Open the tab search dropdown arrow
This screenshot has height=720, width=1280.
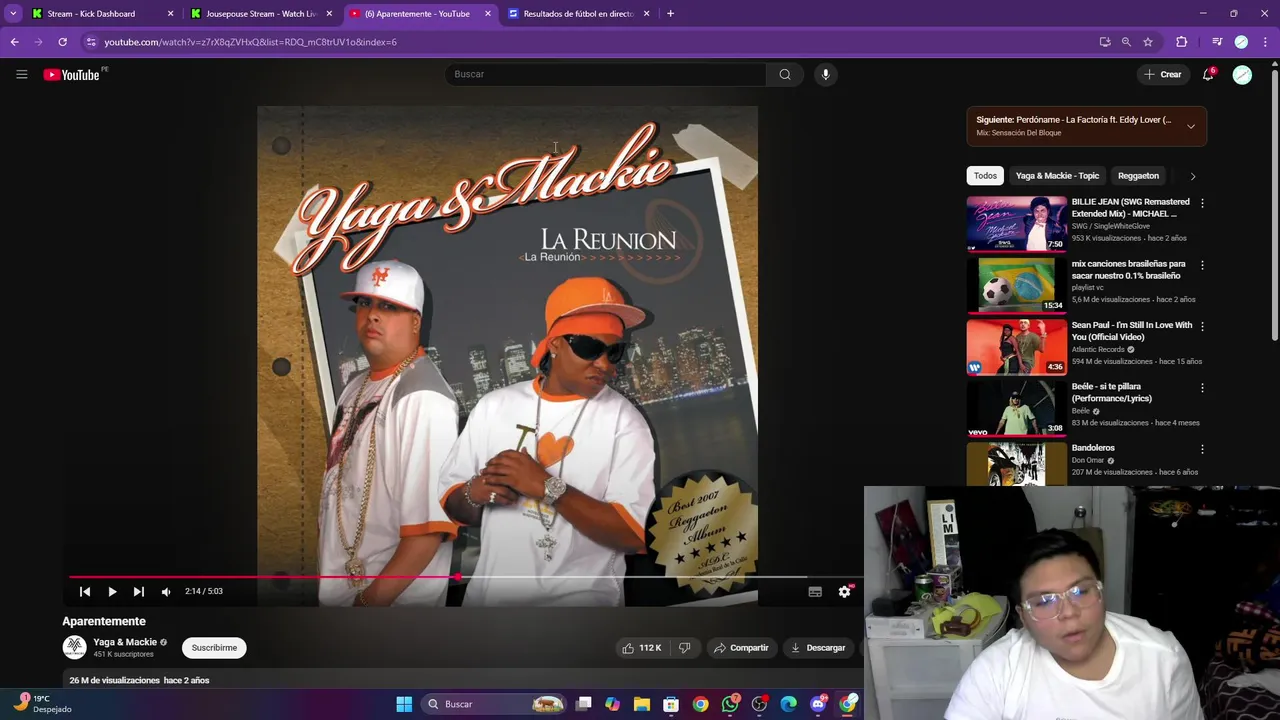click(13, 14)
